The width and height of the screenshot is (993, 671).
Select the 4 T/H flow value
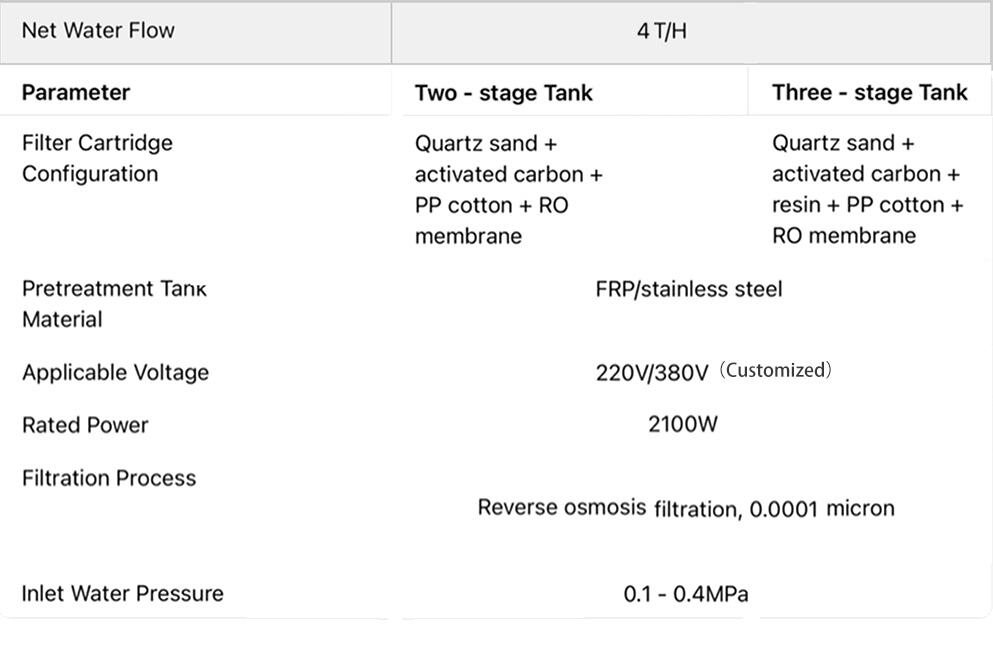[662, 31]
